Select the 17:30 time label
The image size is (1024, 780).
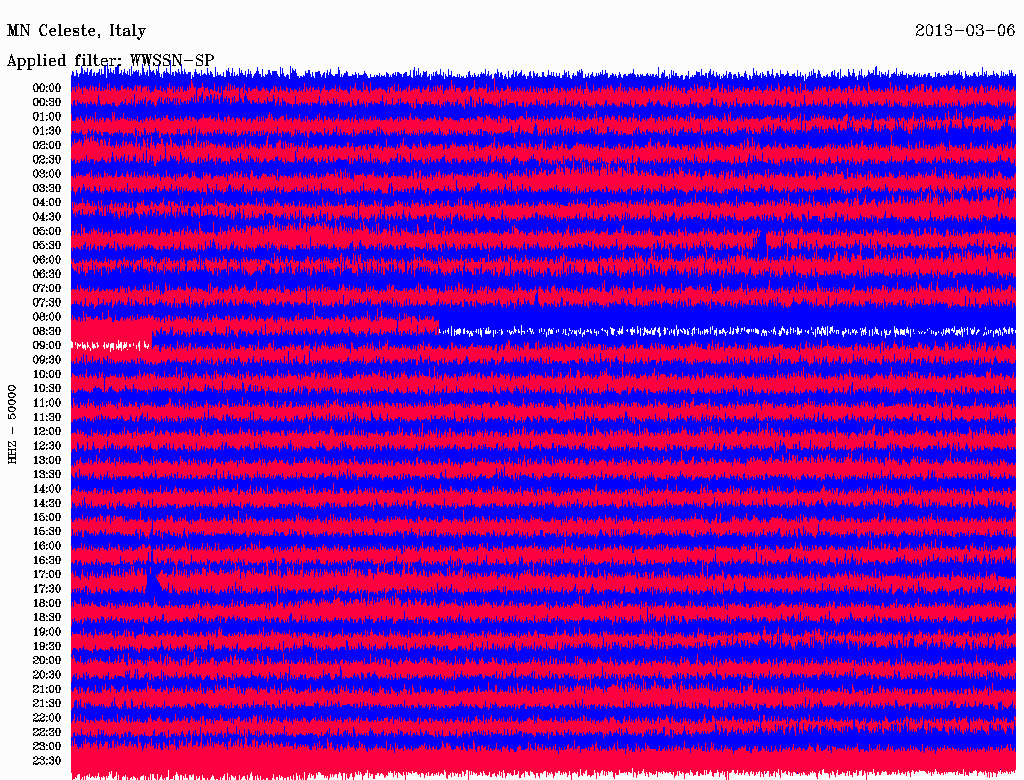point(47,589)
